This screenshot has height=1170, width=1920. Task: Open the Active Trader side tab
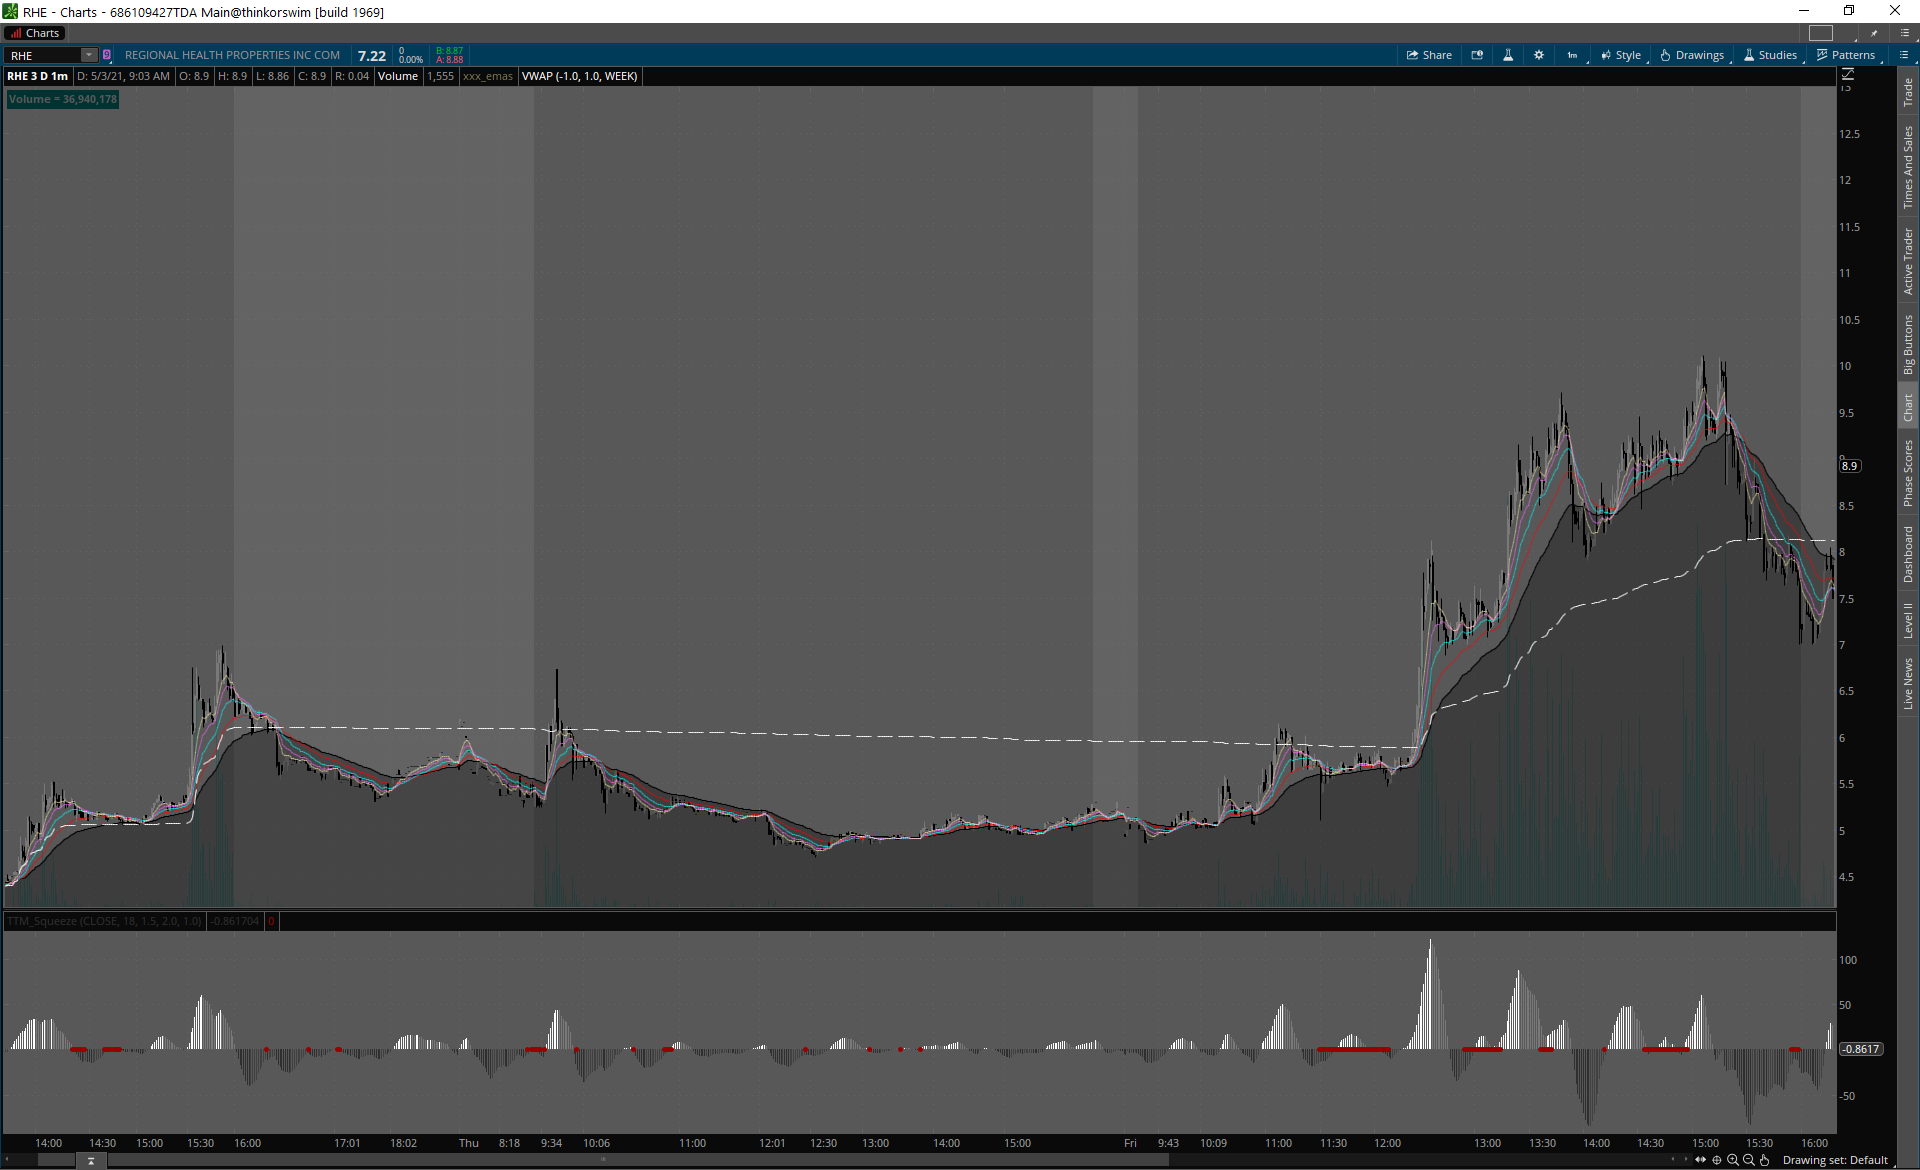[1908, 261]
